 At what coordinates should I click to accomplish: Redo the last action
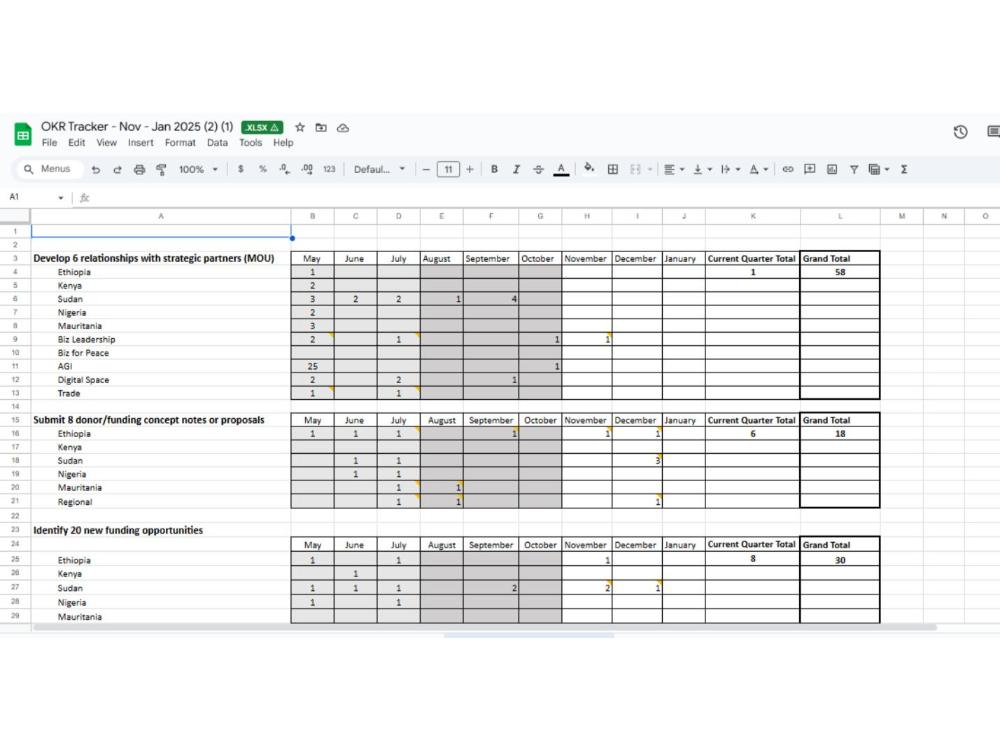click(117, 170)
